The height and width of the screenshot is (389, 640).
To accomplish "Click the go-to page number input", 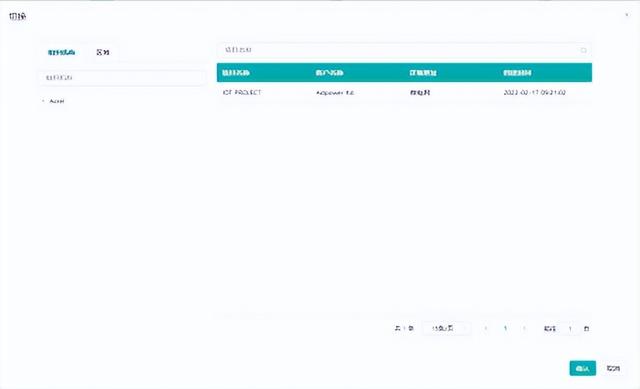I will tap(570, 329).
